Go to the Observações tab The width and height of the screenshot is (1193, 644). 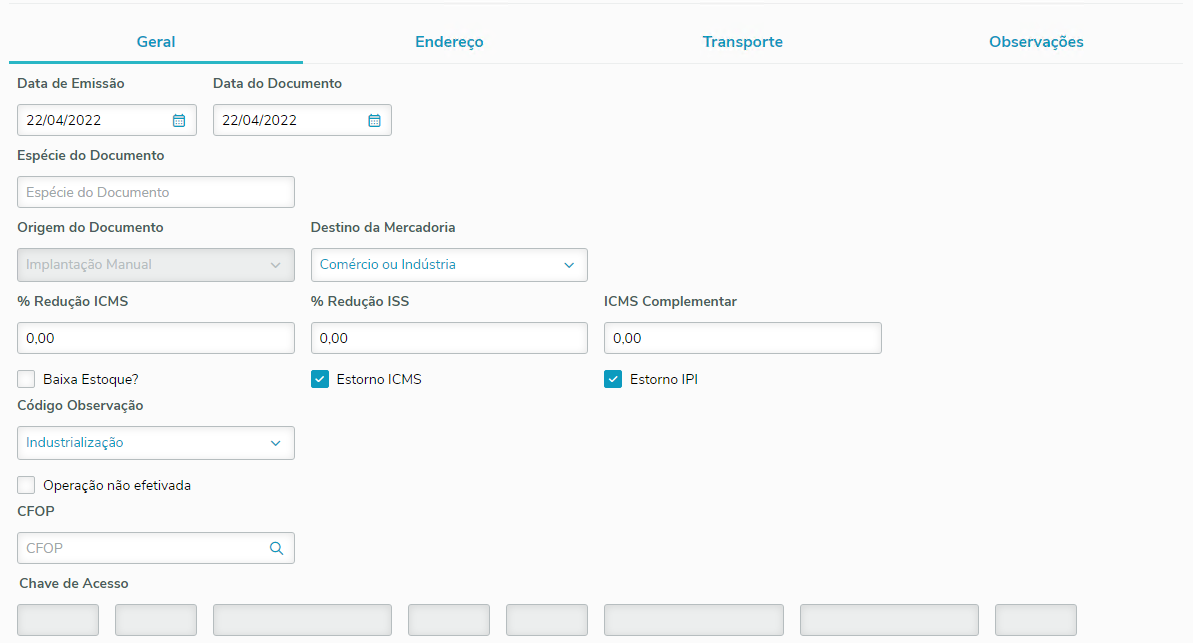1036,42
